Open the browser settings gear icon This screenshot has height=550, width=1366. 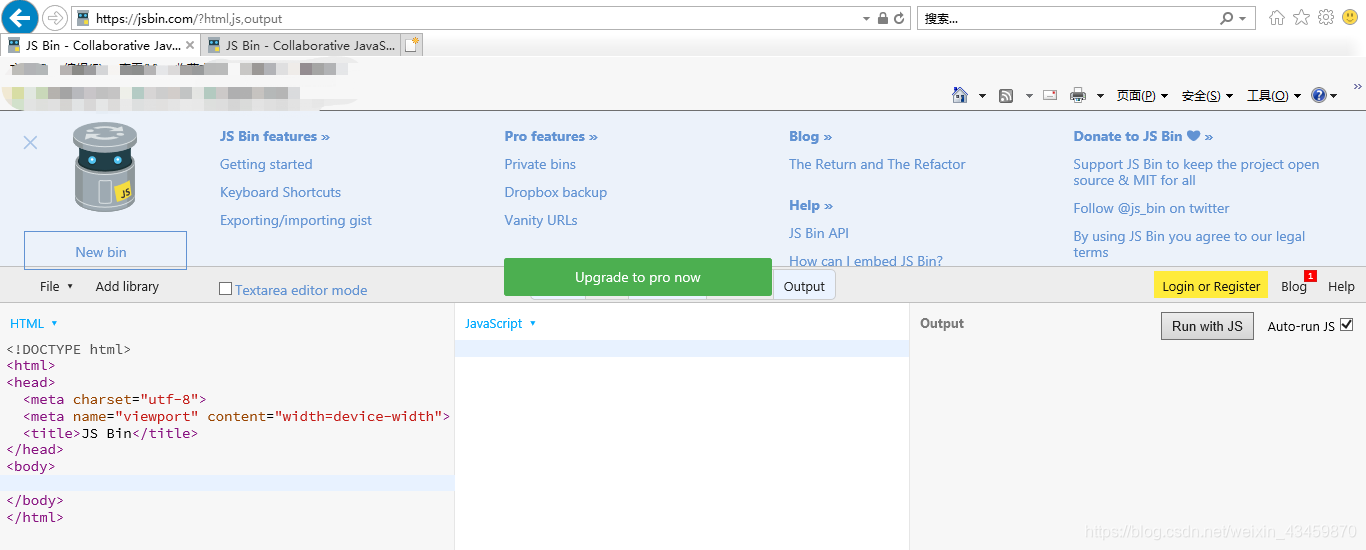1326,17
